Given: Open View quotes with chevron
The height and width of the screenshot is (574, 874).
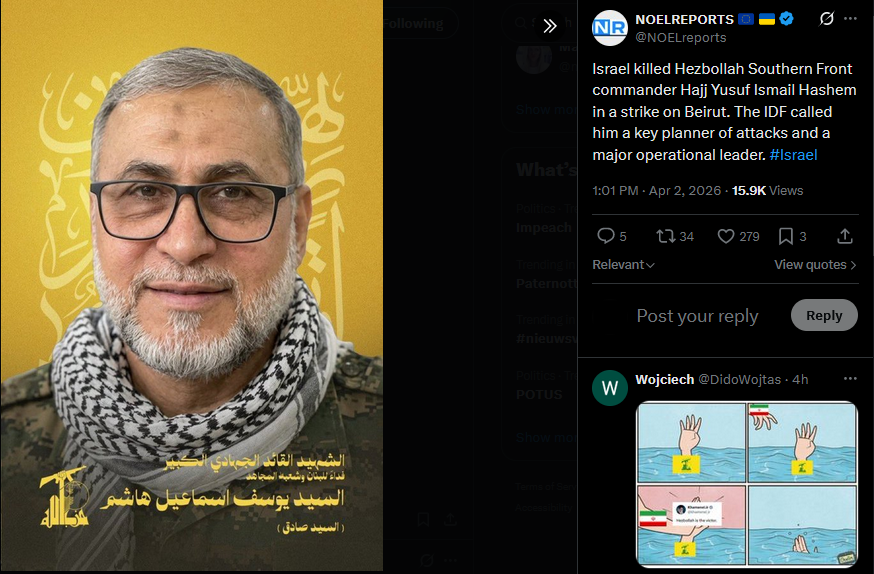Looking at the screenshot, I should [x=815, y=265].
